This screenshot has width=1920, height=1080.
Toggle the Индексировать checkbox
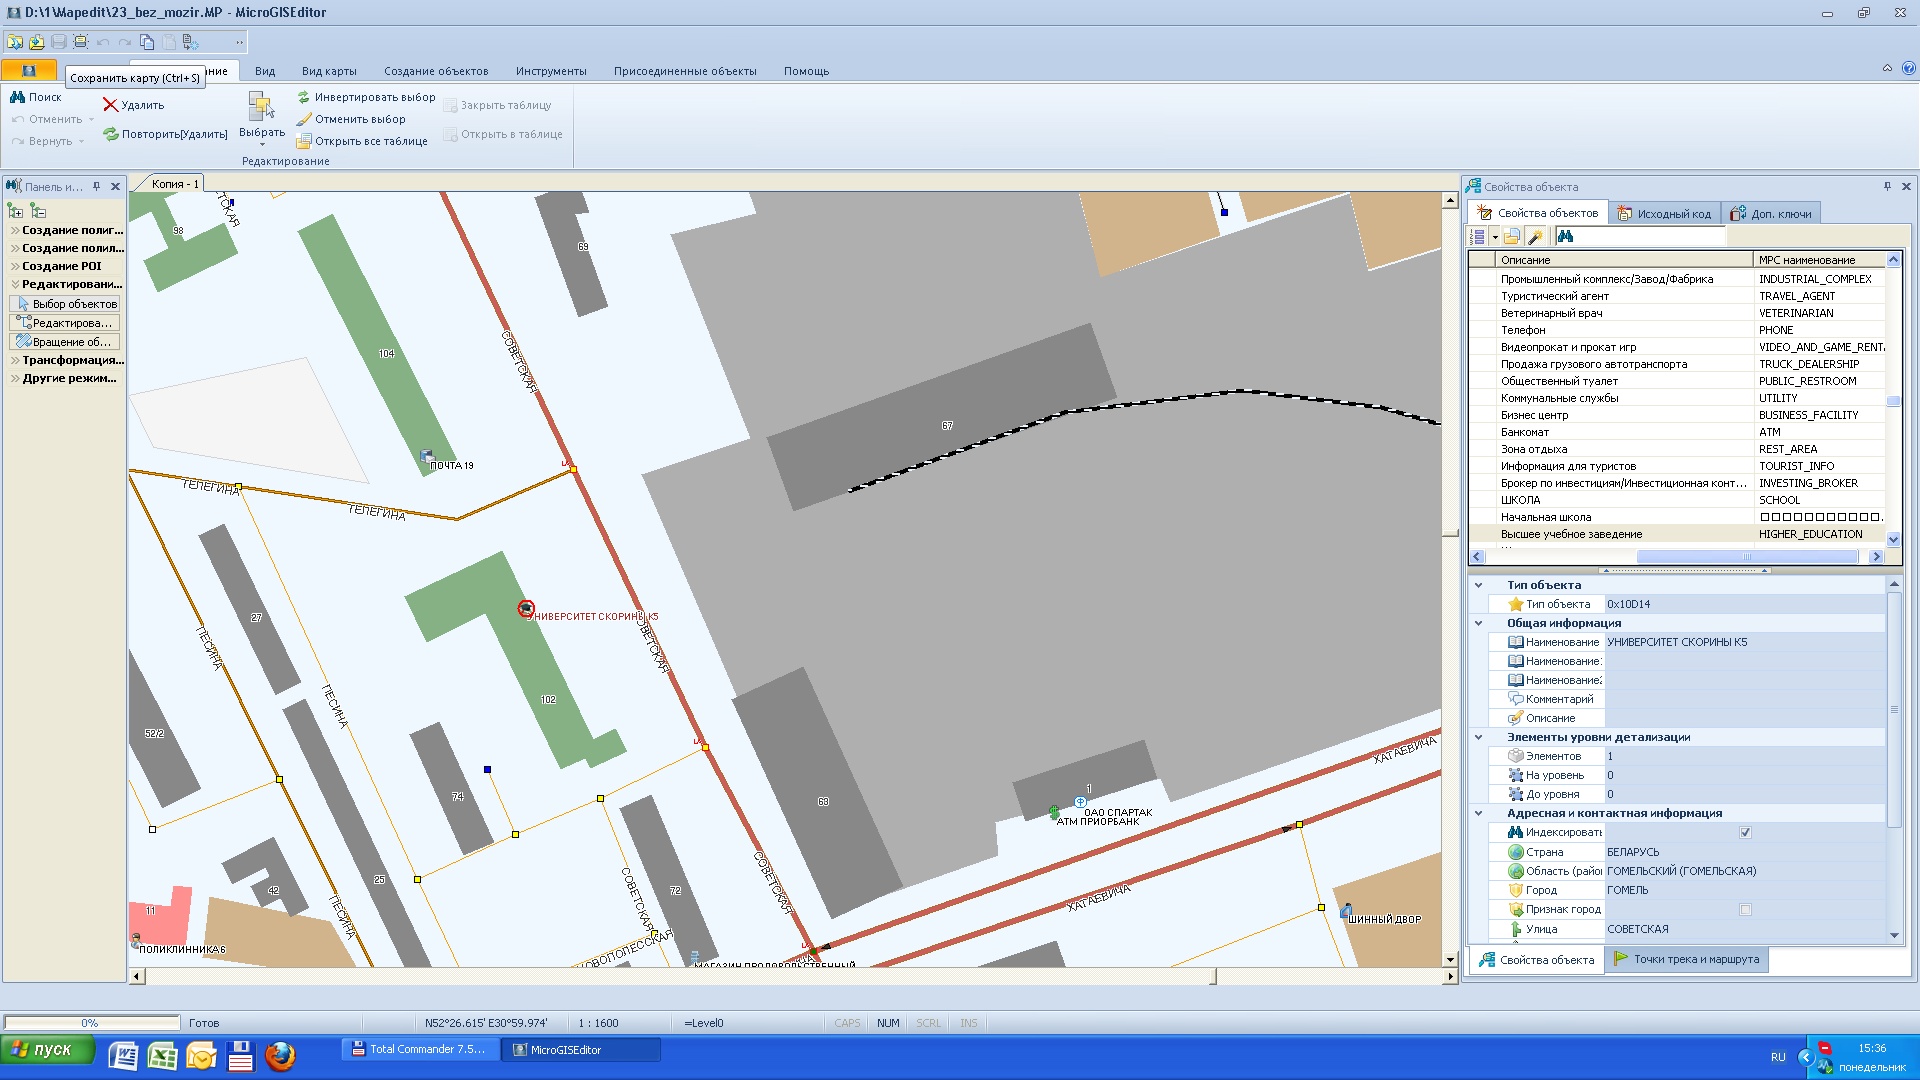1745,833
